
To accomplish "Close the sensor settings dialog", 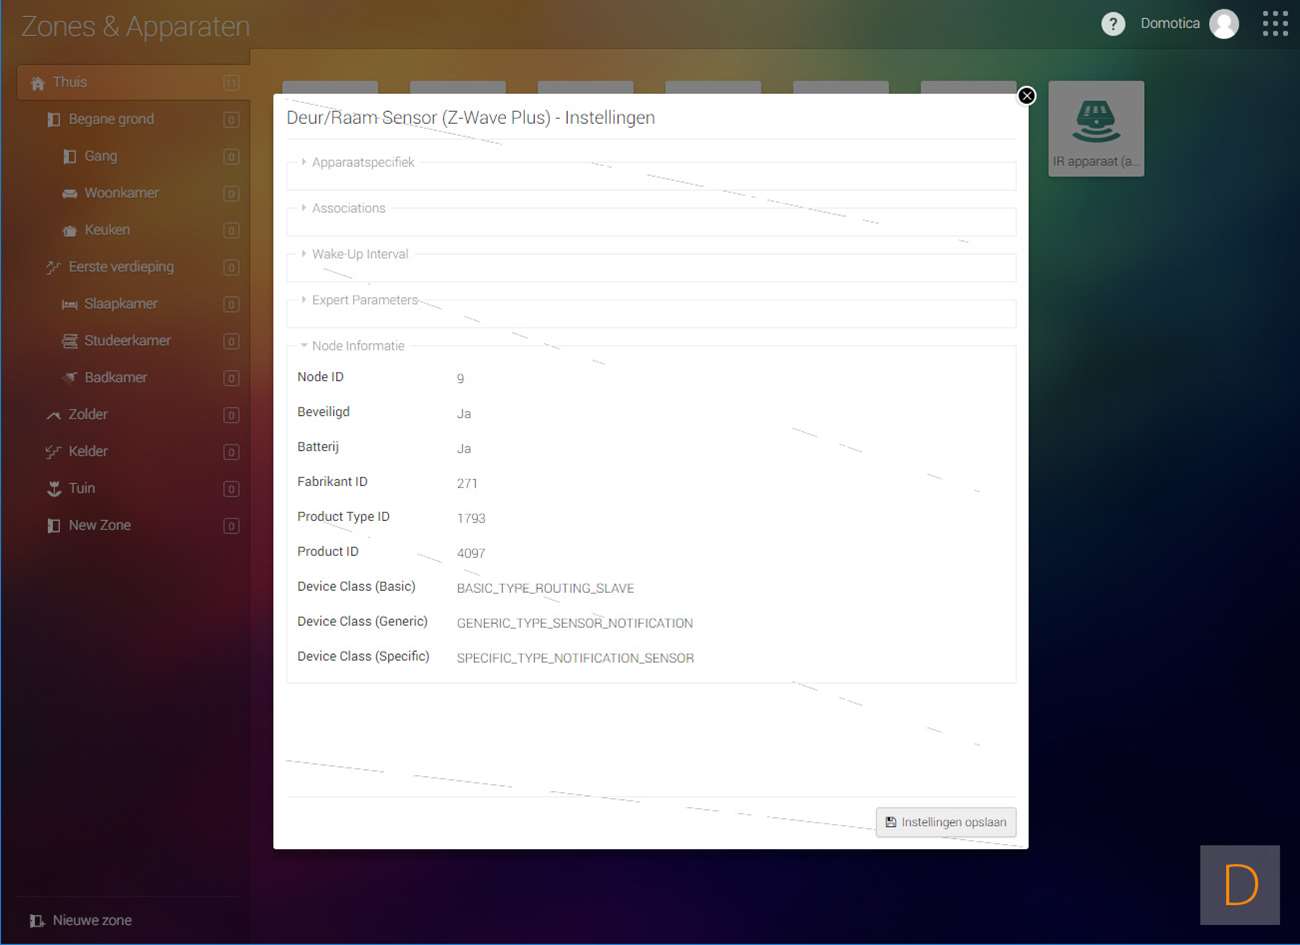I will pyautogui.click(x=1026, y=96).
